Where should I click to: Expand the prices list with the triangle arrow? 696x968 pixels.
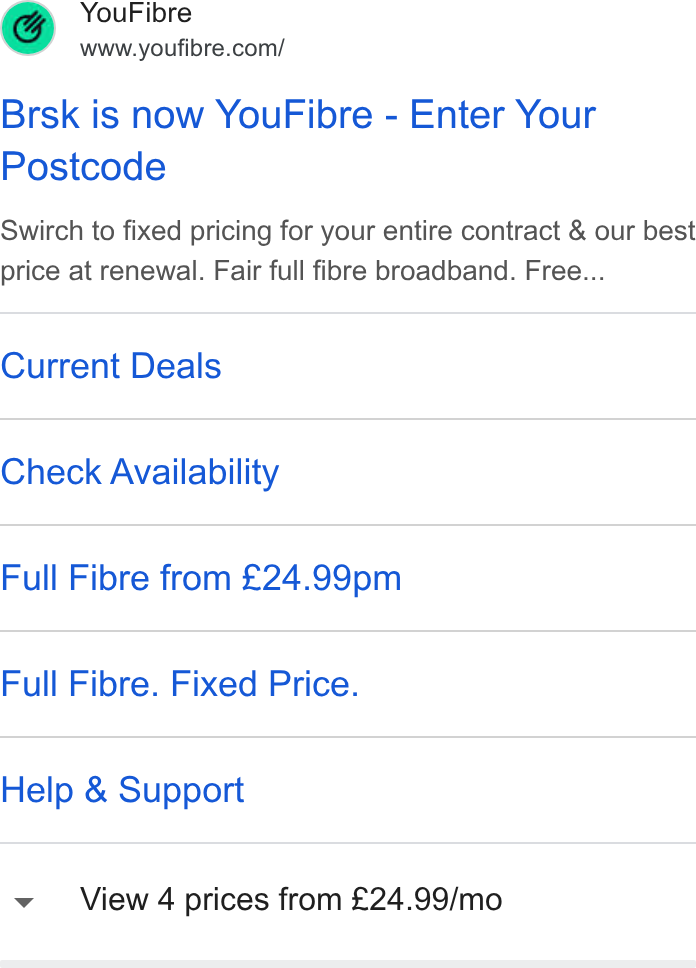coord(24,903)
